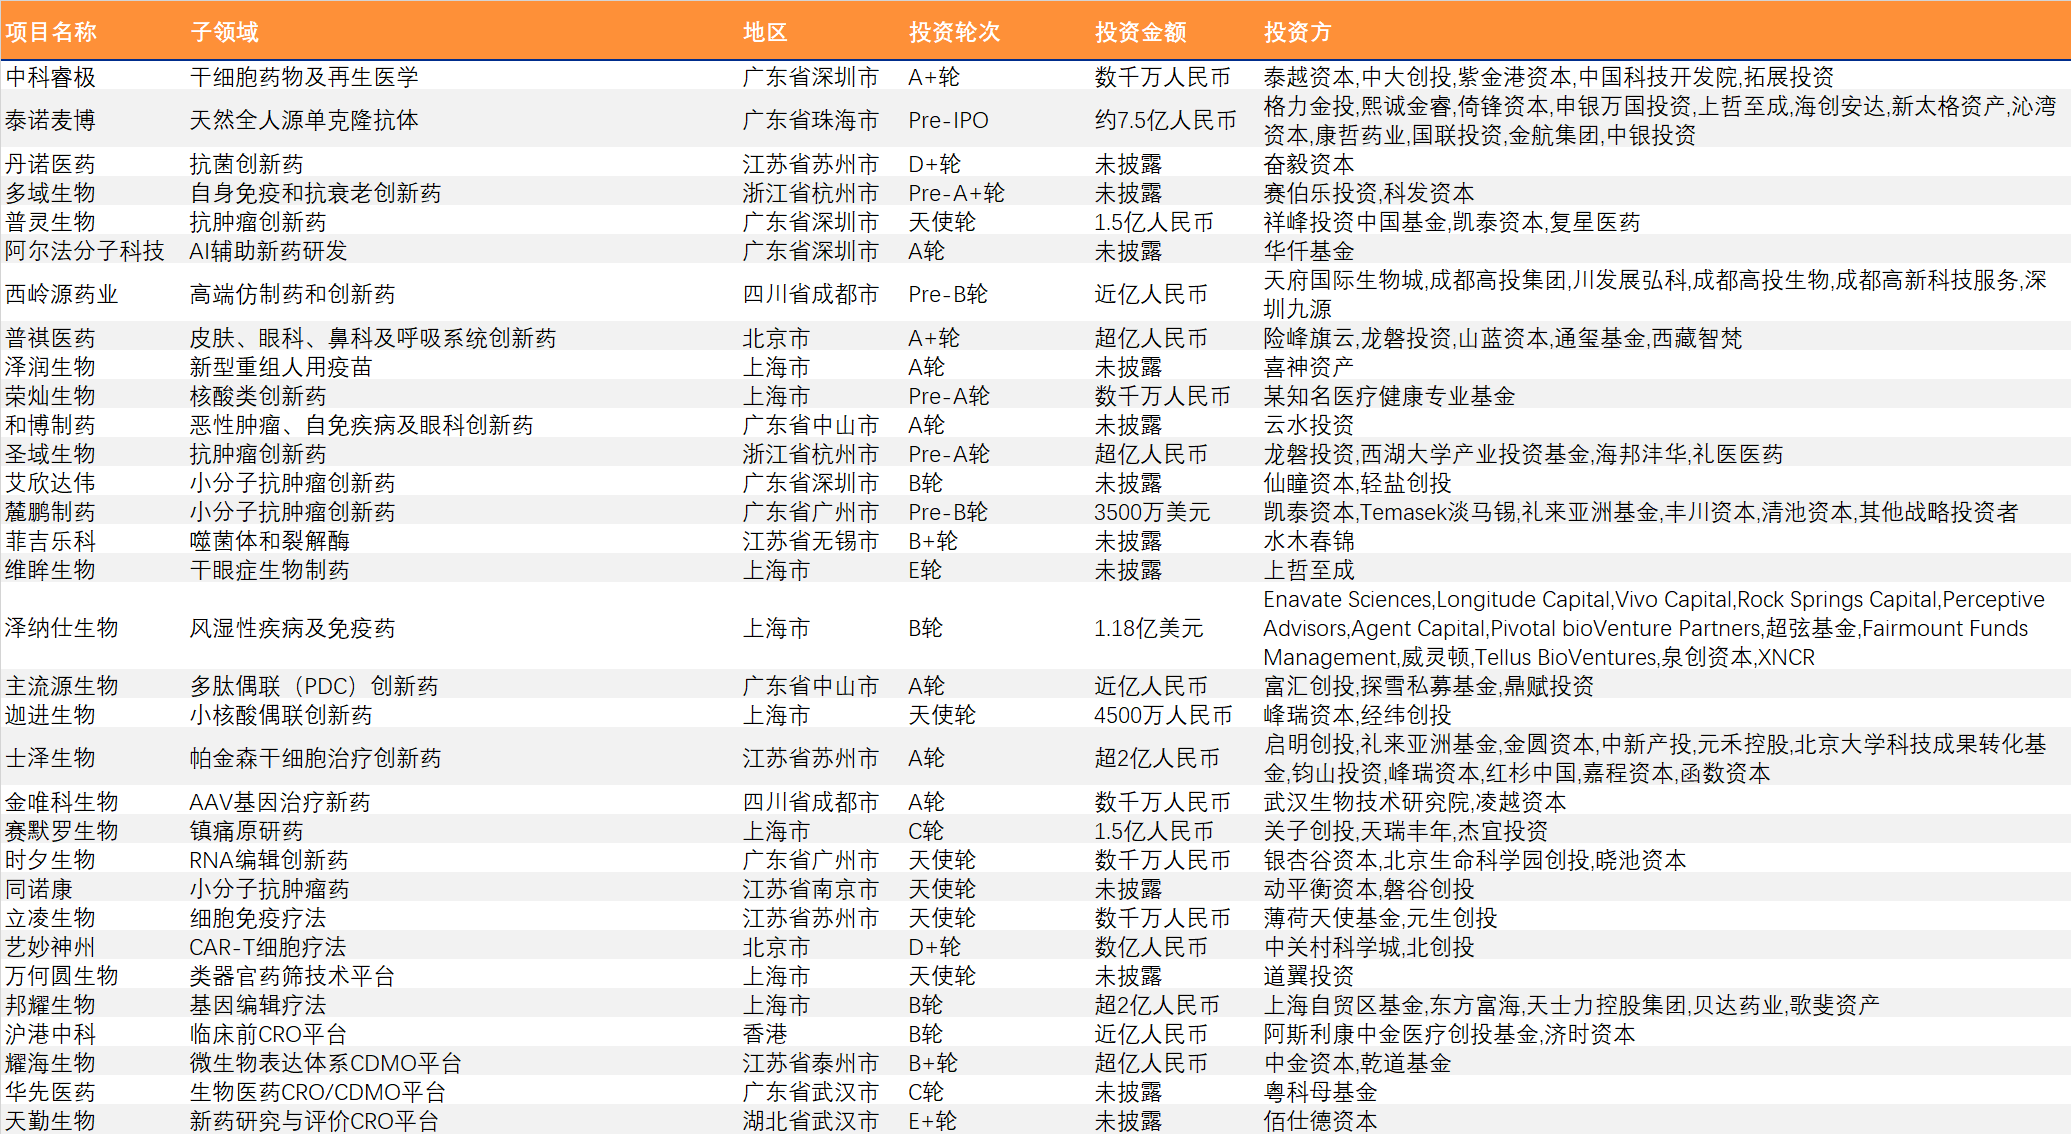Select the 阿尔法分子科技 cell
Image resolution: width=2071 pixels, height=1134 pixels.
85,251
